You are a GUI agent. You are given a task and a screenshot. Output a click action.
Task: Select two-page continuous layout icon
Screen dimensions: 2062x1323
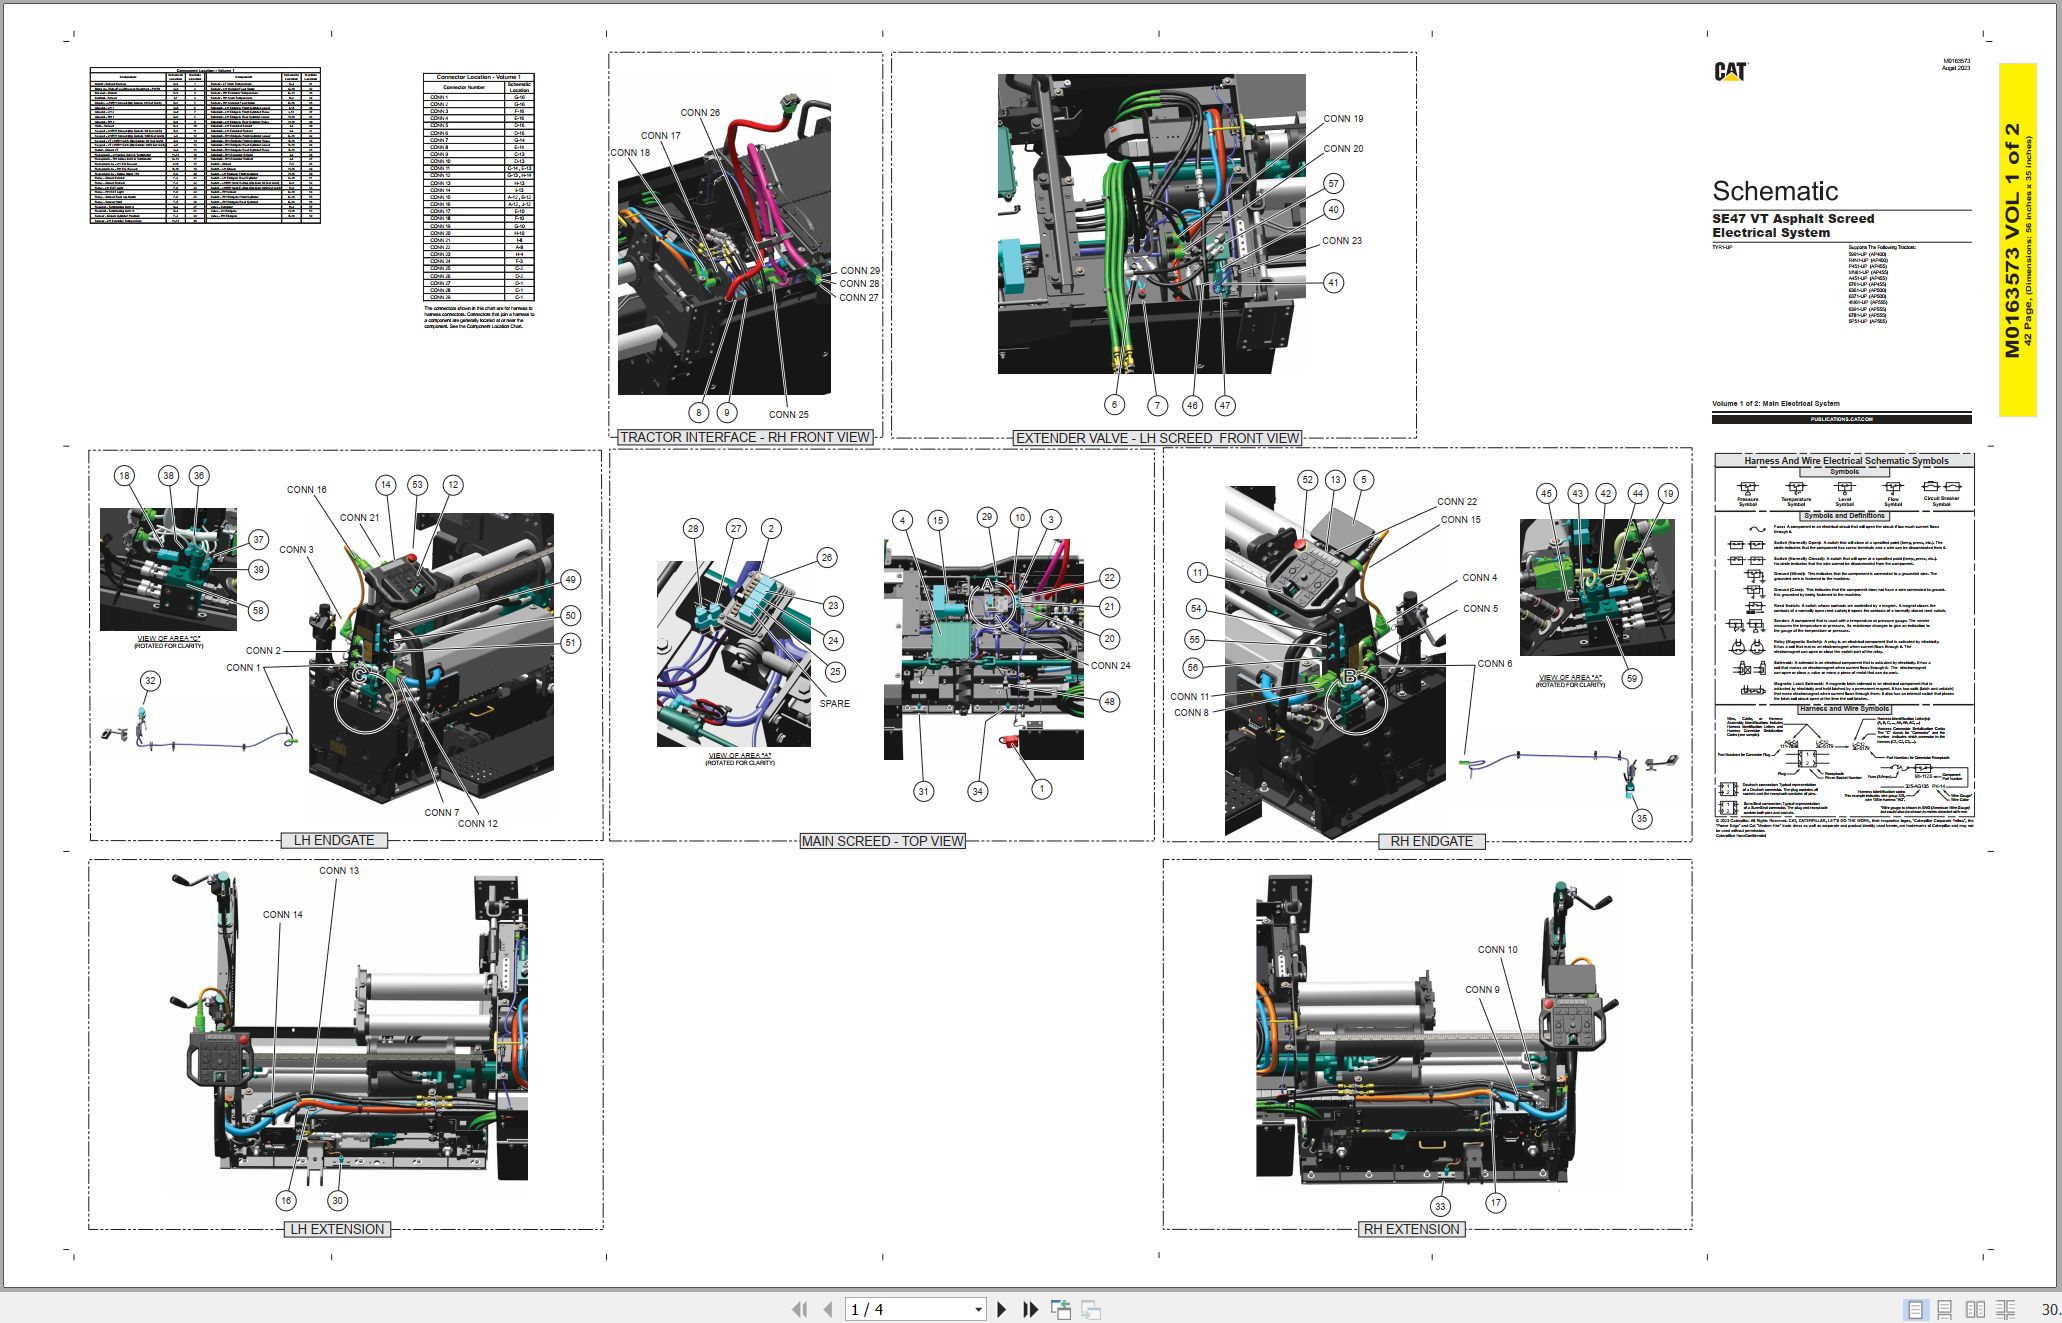[x=2006, y=1309]
